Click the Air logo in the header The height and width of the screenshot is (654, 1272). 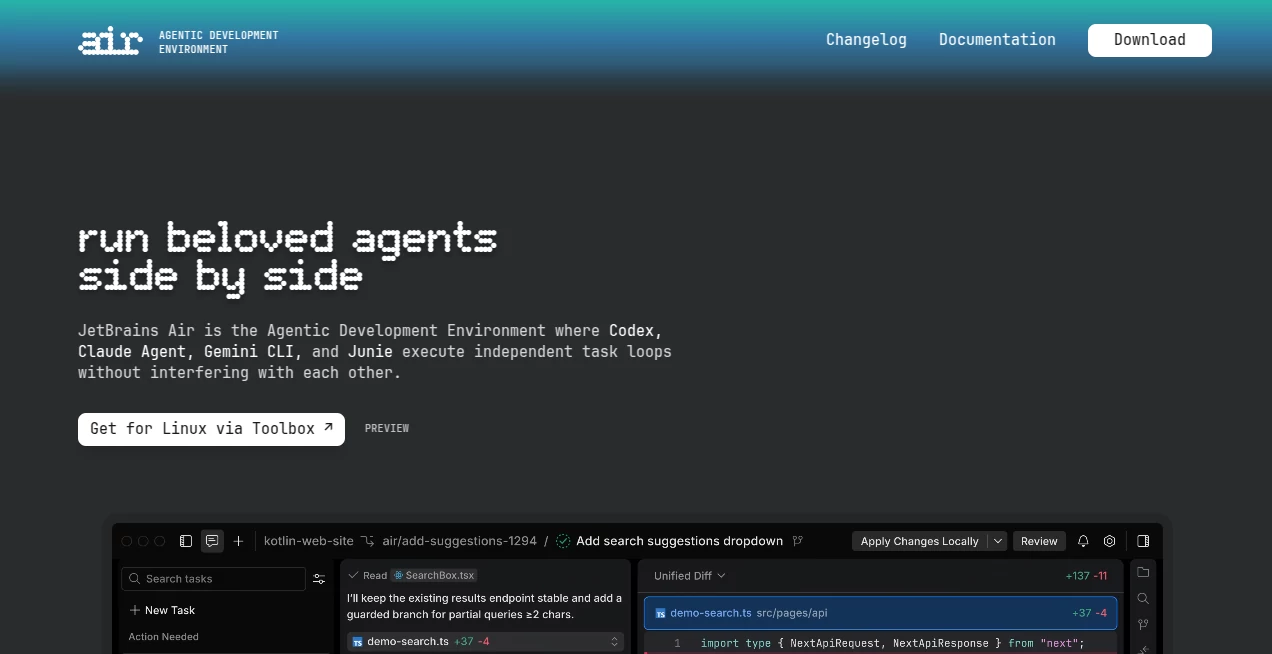[x=110, y=41]
